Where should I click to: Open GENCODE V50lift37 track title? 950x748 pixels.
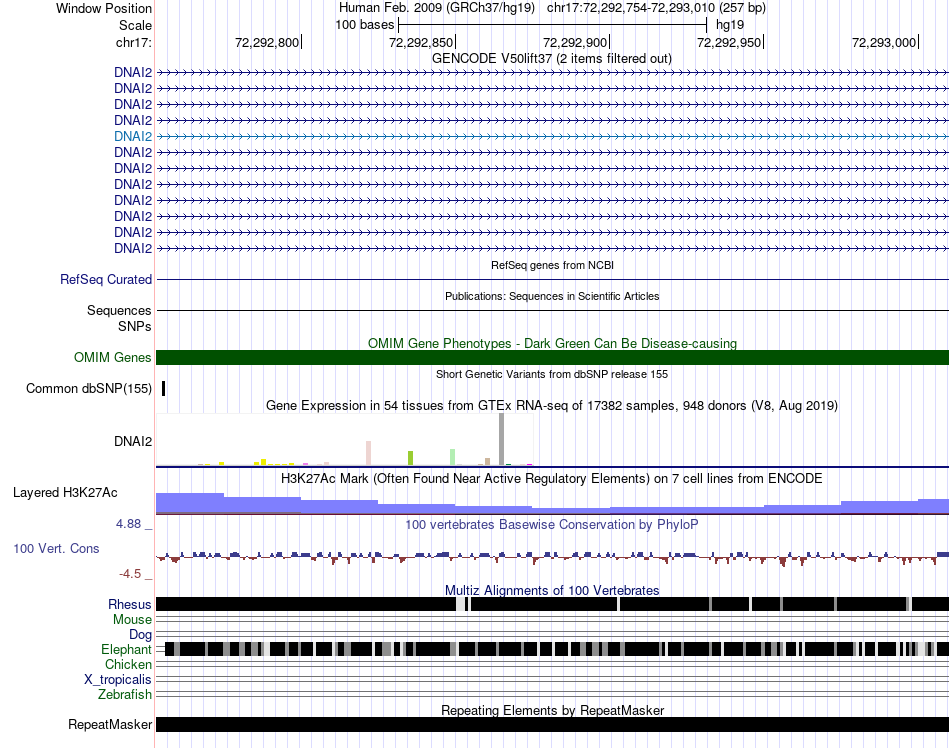(551, 59)
